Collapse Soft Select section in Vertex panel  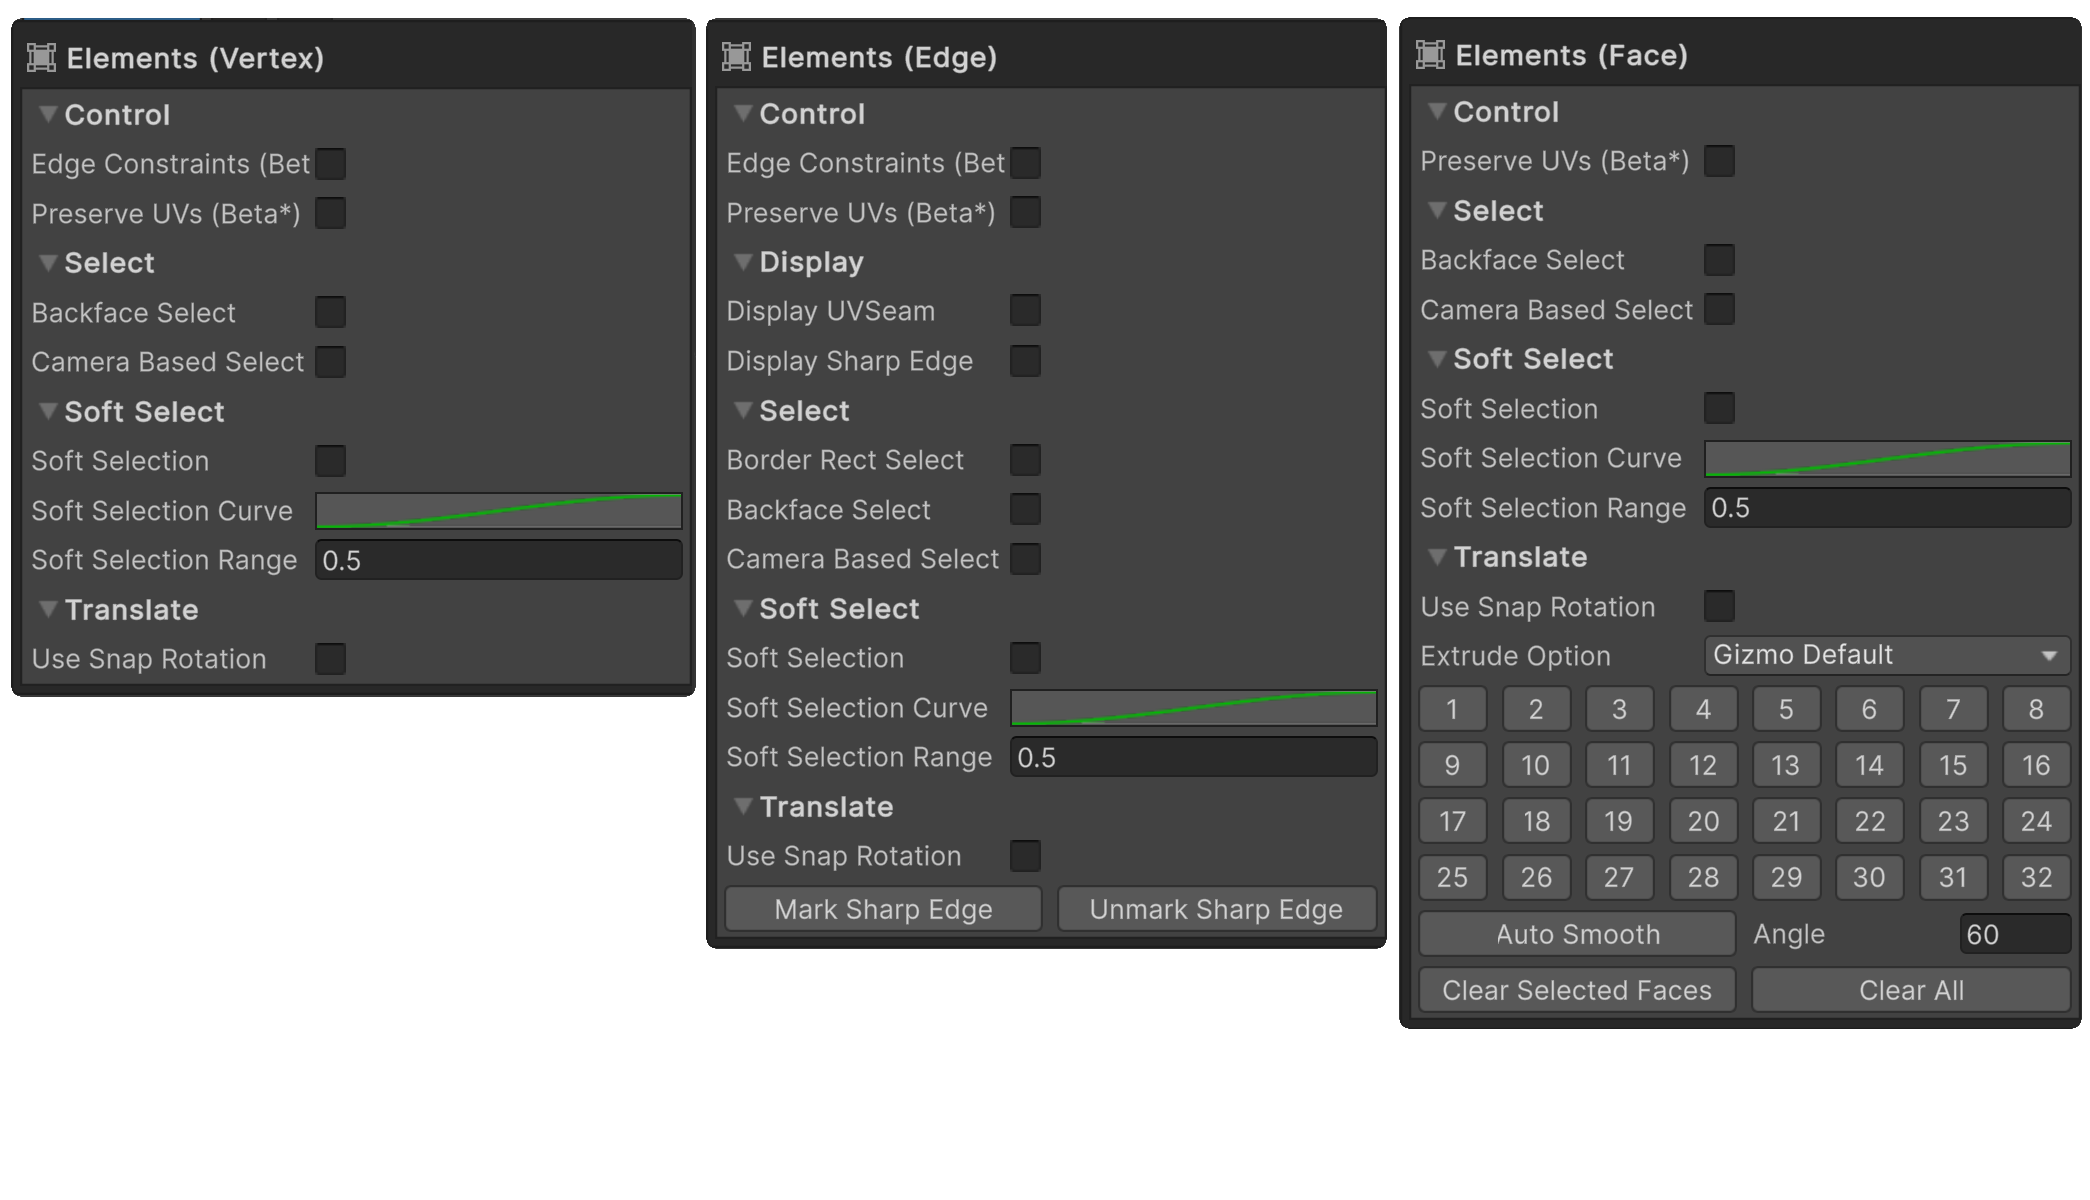47,412
